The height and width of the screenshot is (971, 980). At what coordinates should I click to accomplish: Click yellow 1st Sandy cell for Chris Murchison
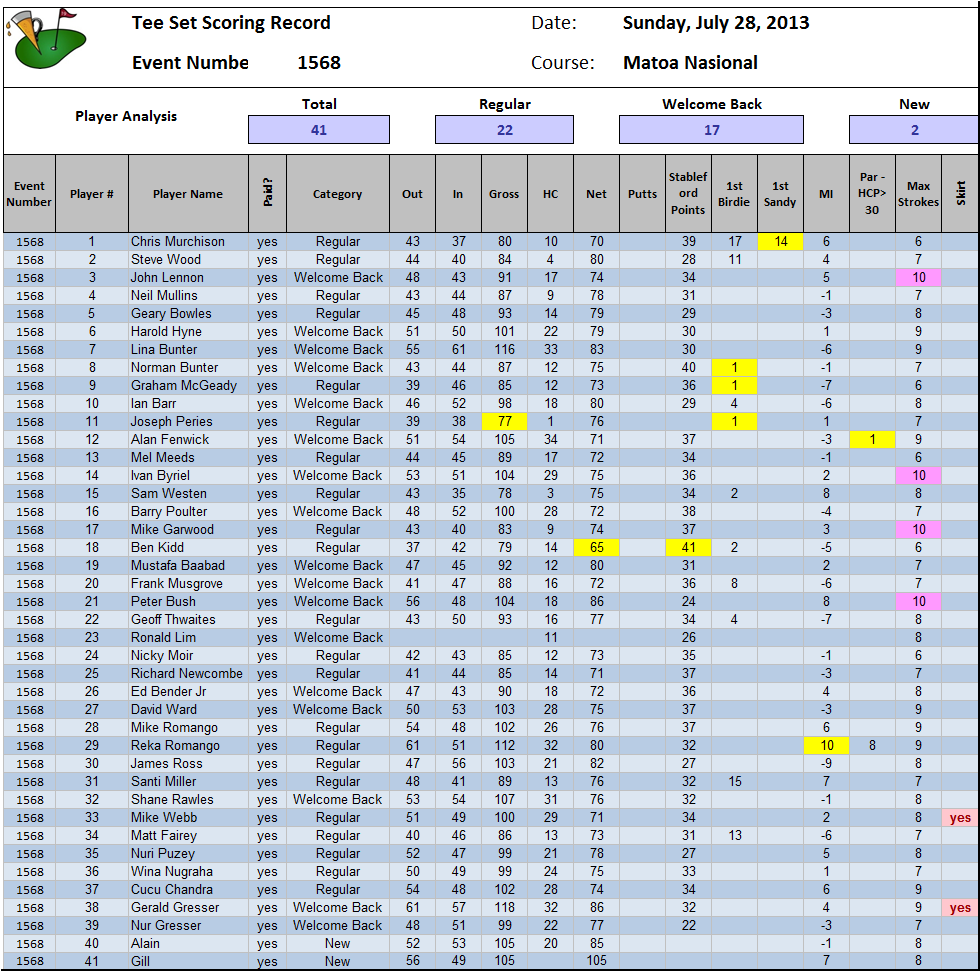click(x=780, y=242)
